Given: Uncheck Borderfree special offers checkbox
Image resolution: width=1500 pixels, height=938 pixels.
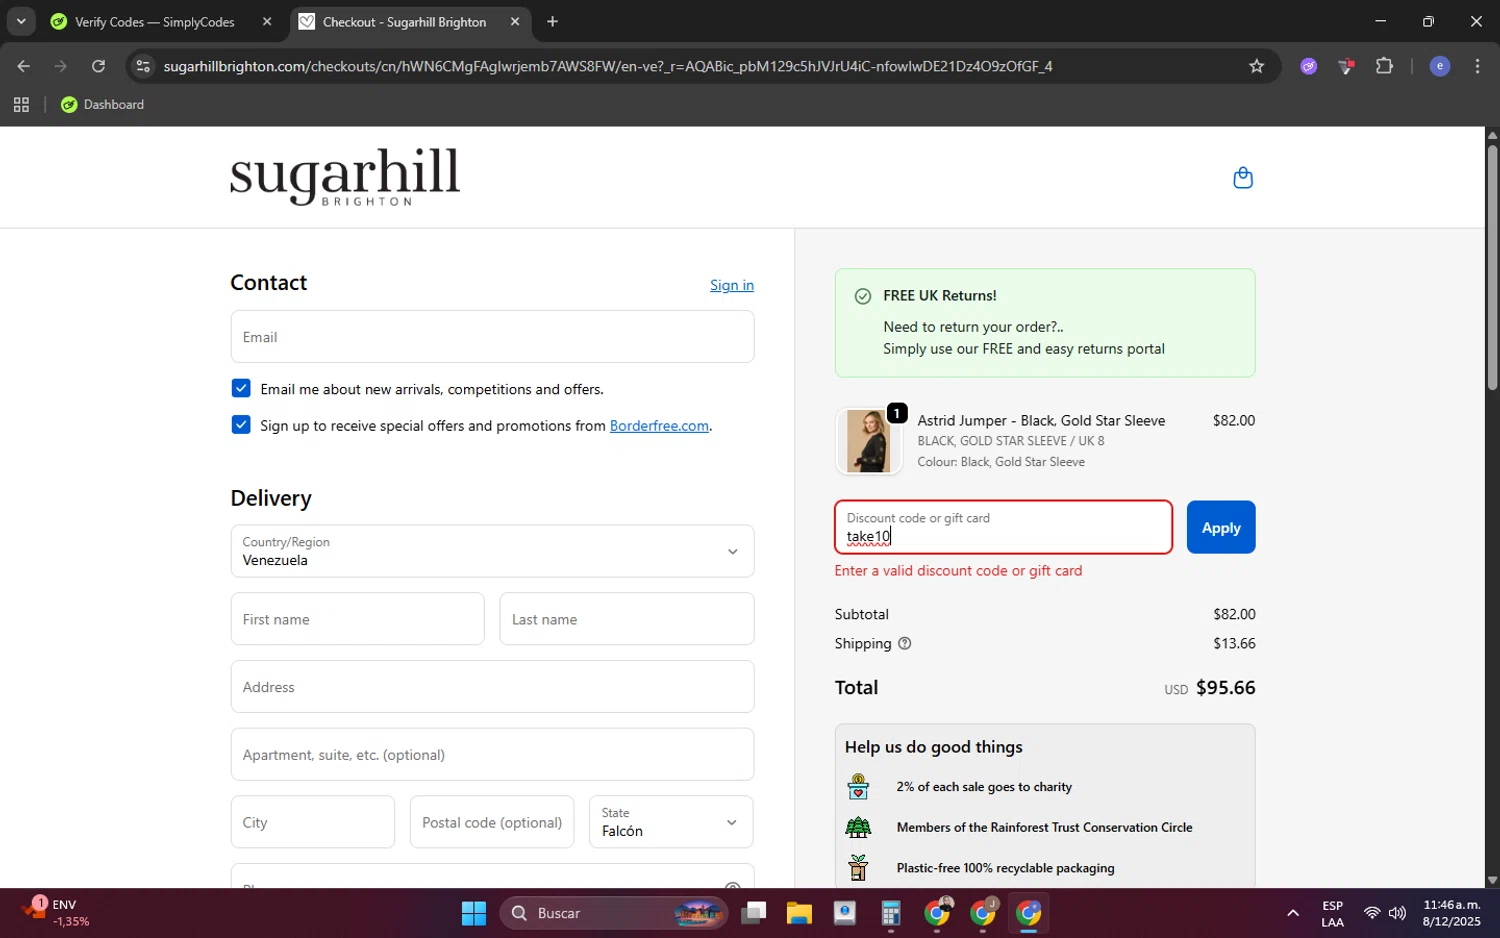Looking at the screenshot, I should click(x=241, y=425).
